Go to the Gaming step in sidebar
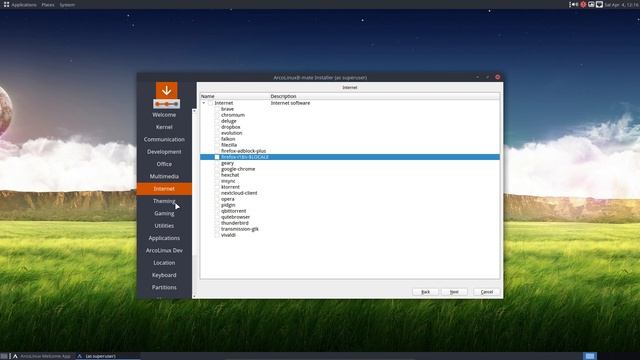The height and width of the screenshot is (360, 640). [164, 213]
